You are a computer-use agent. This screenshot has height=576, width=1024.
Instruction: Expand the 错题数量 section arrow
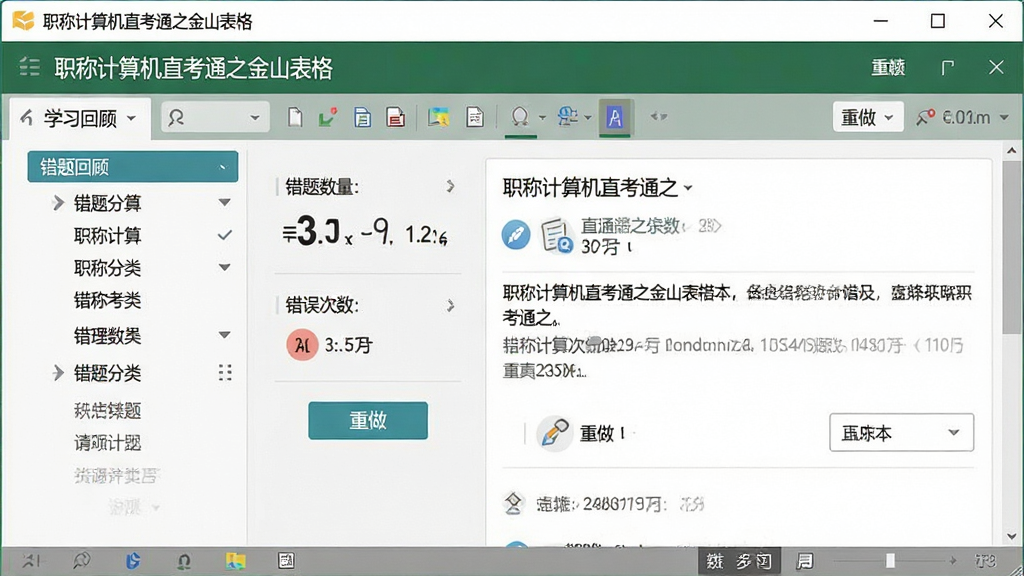(451, 187)
